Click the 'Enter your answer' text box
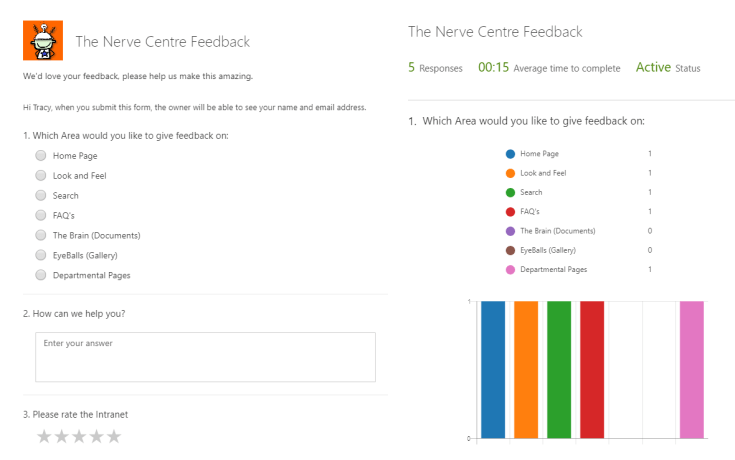Viewport: 735px width, 460px height. coord(205,357)
